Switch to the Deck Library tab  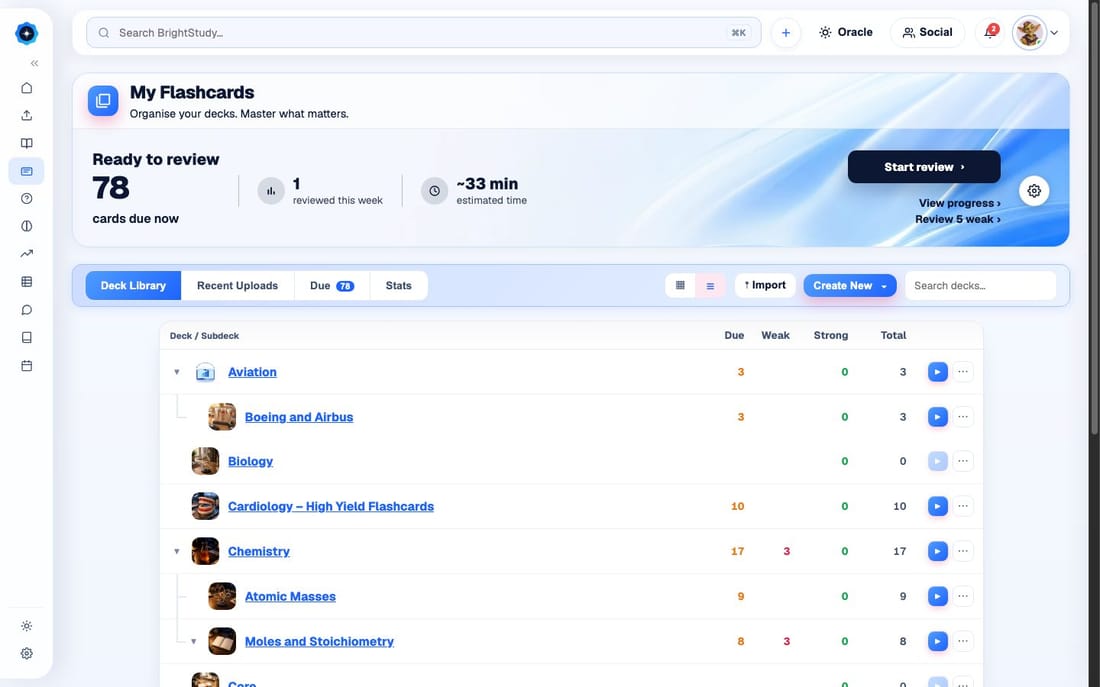pos(133,286)
